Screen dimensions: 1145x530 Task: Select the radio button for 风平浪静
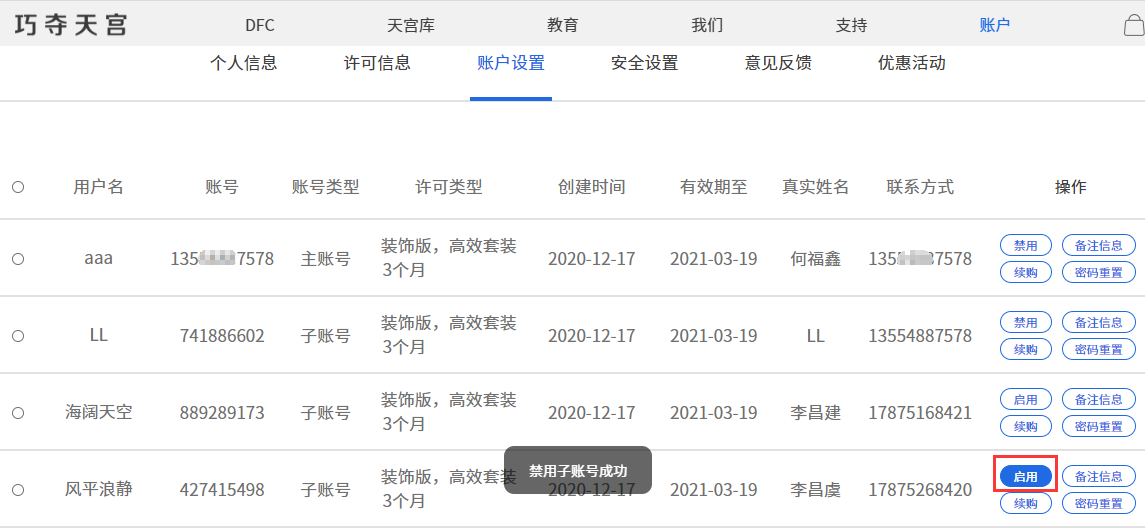(18, 490)
